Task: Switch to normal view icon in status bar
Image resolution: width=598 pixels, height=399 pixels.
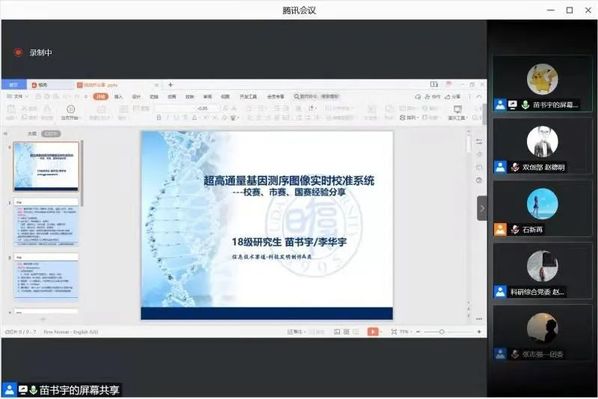Action: point(337,332)
